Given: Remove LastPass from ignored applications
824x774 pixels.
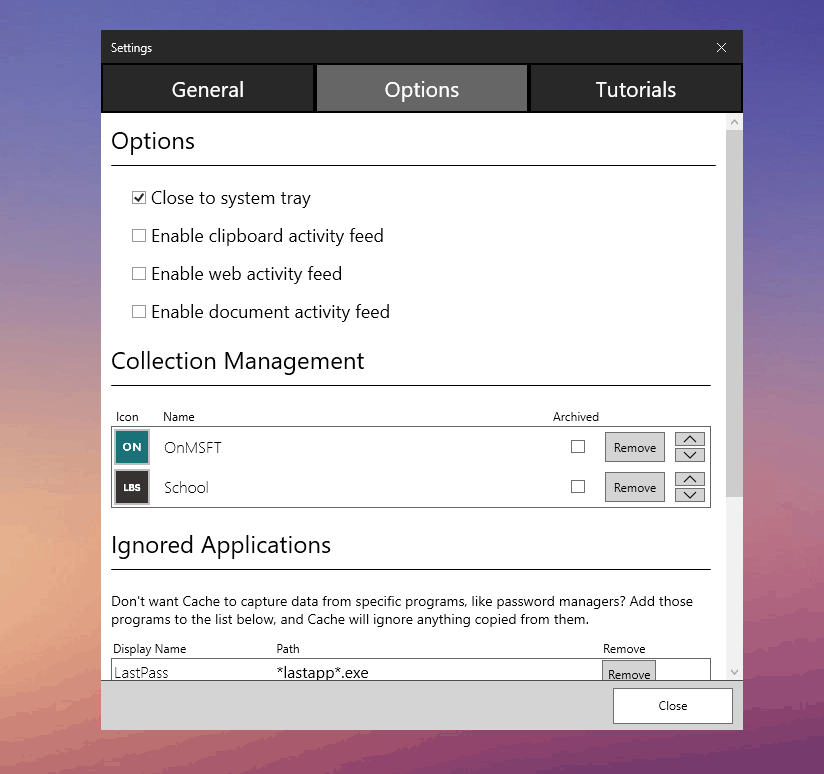Looking at the screenshot, I should [x=629, y=673].
